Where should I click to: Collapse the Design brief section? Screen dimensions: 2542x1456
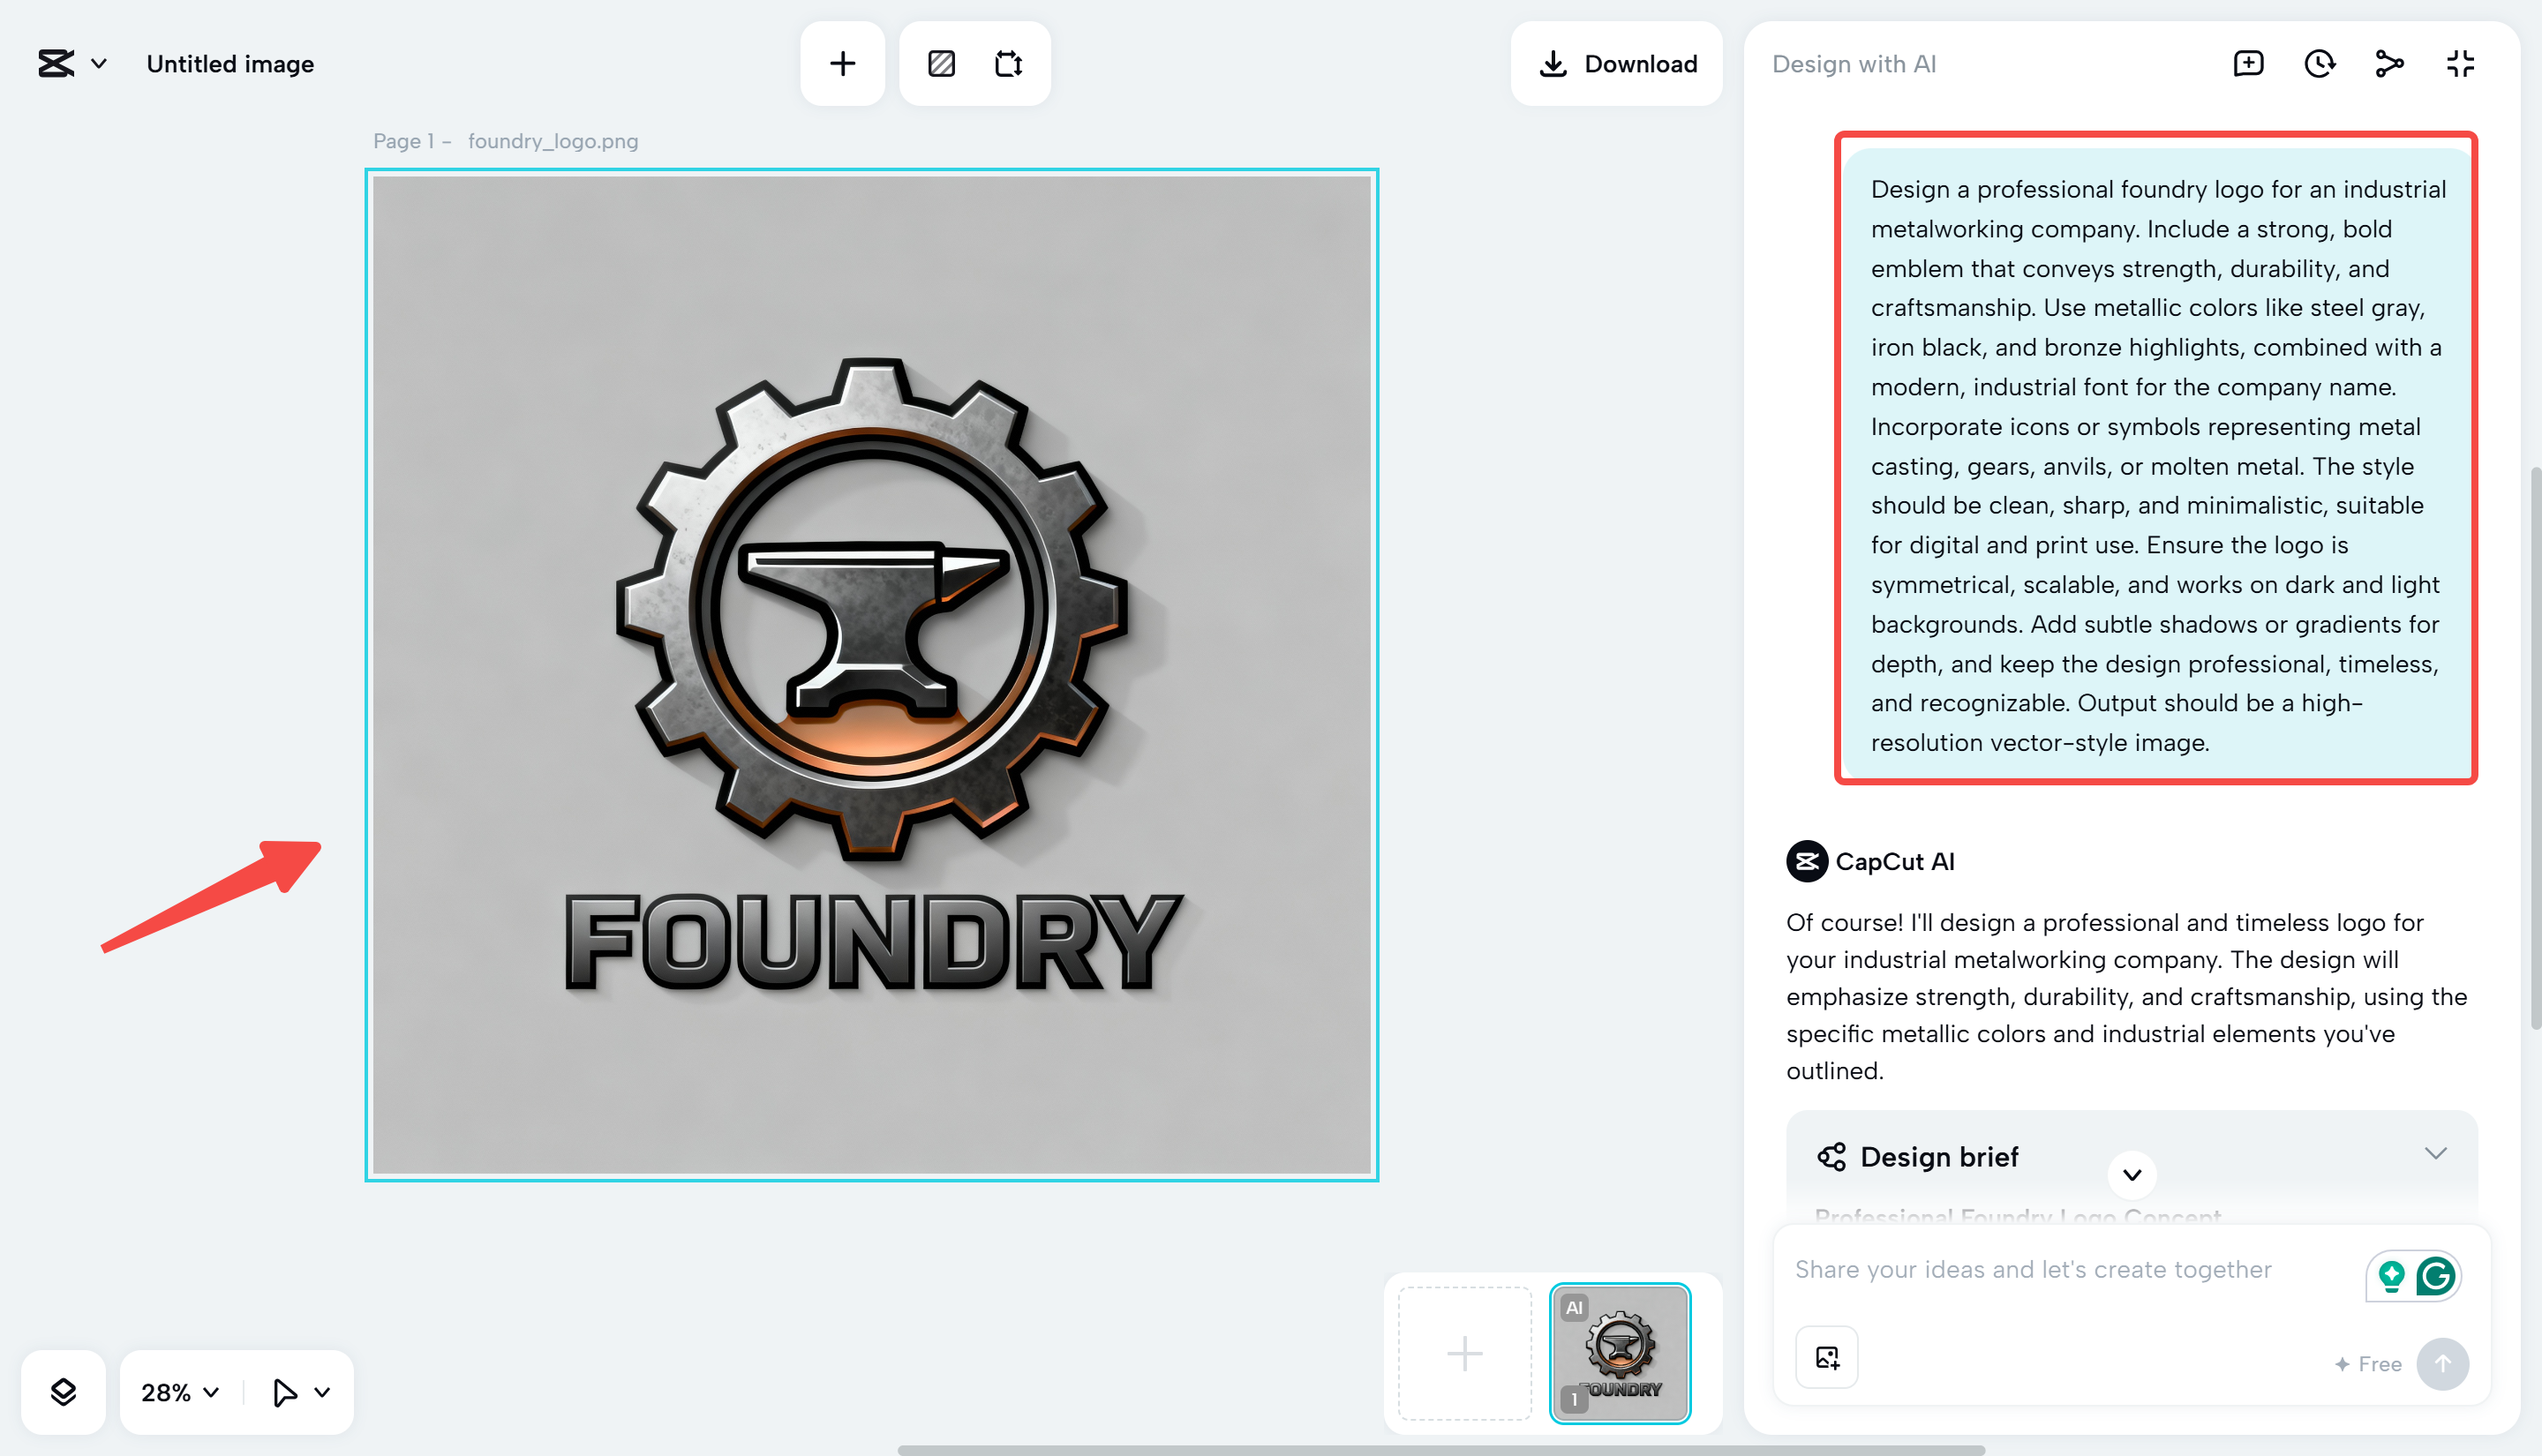click(x=2434, y=1153)
